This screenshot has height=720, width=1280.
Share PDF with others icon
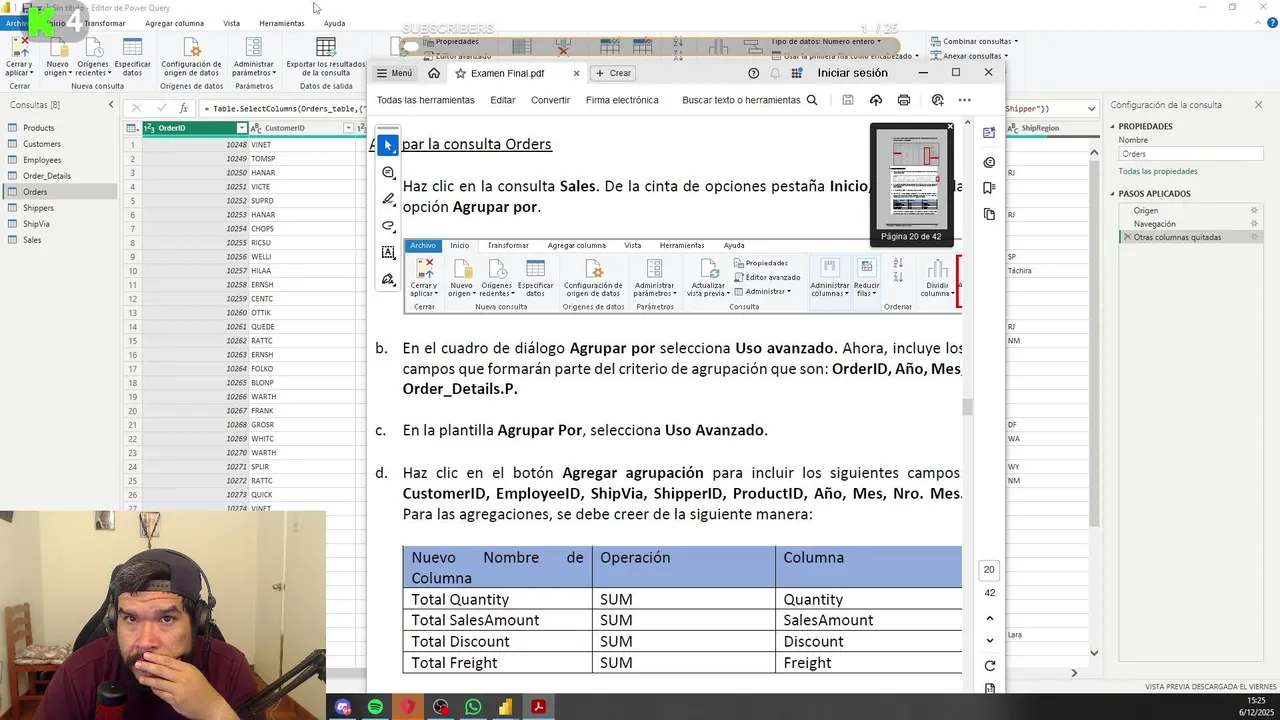(x=937, y=100)
